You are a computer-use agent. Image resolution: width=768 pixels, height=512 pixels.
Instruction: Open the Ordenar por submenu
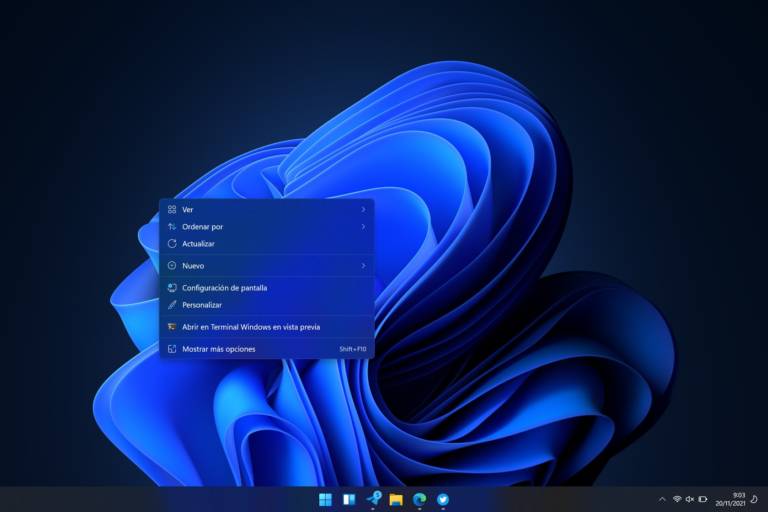267,227
